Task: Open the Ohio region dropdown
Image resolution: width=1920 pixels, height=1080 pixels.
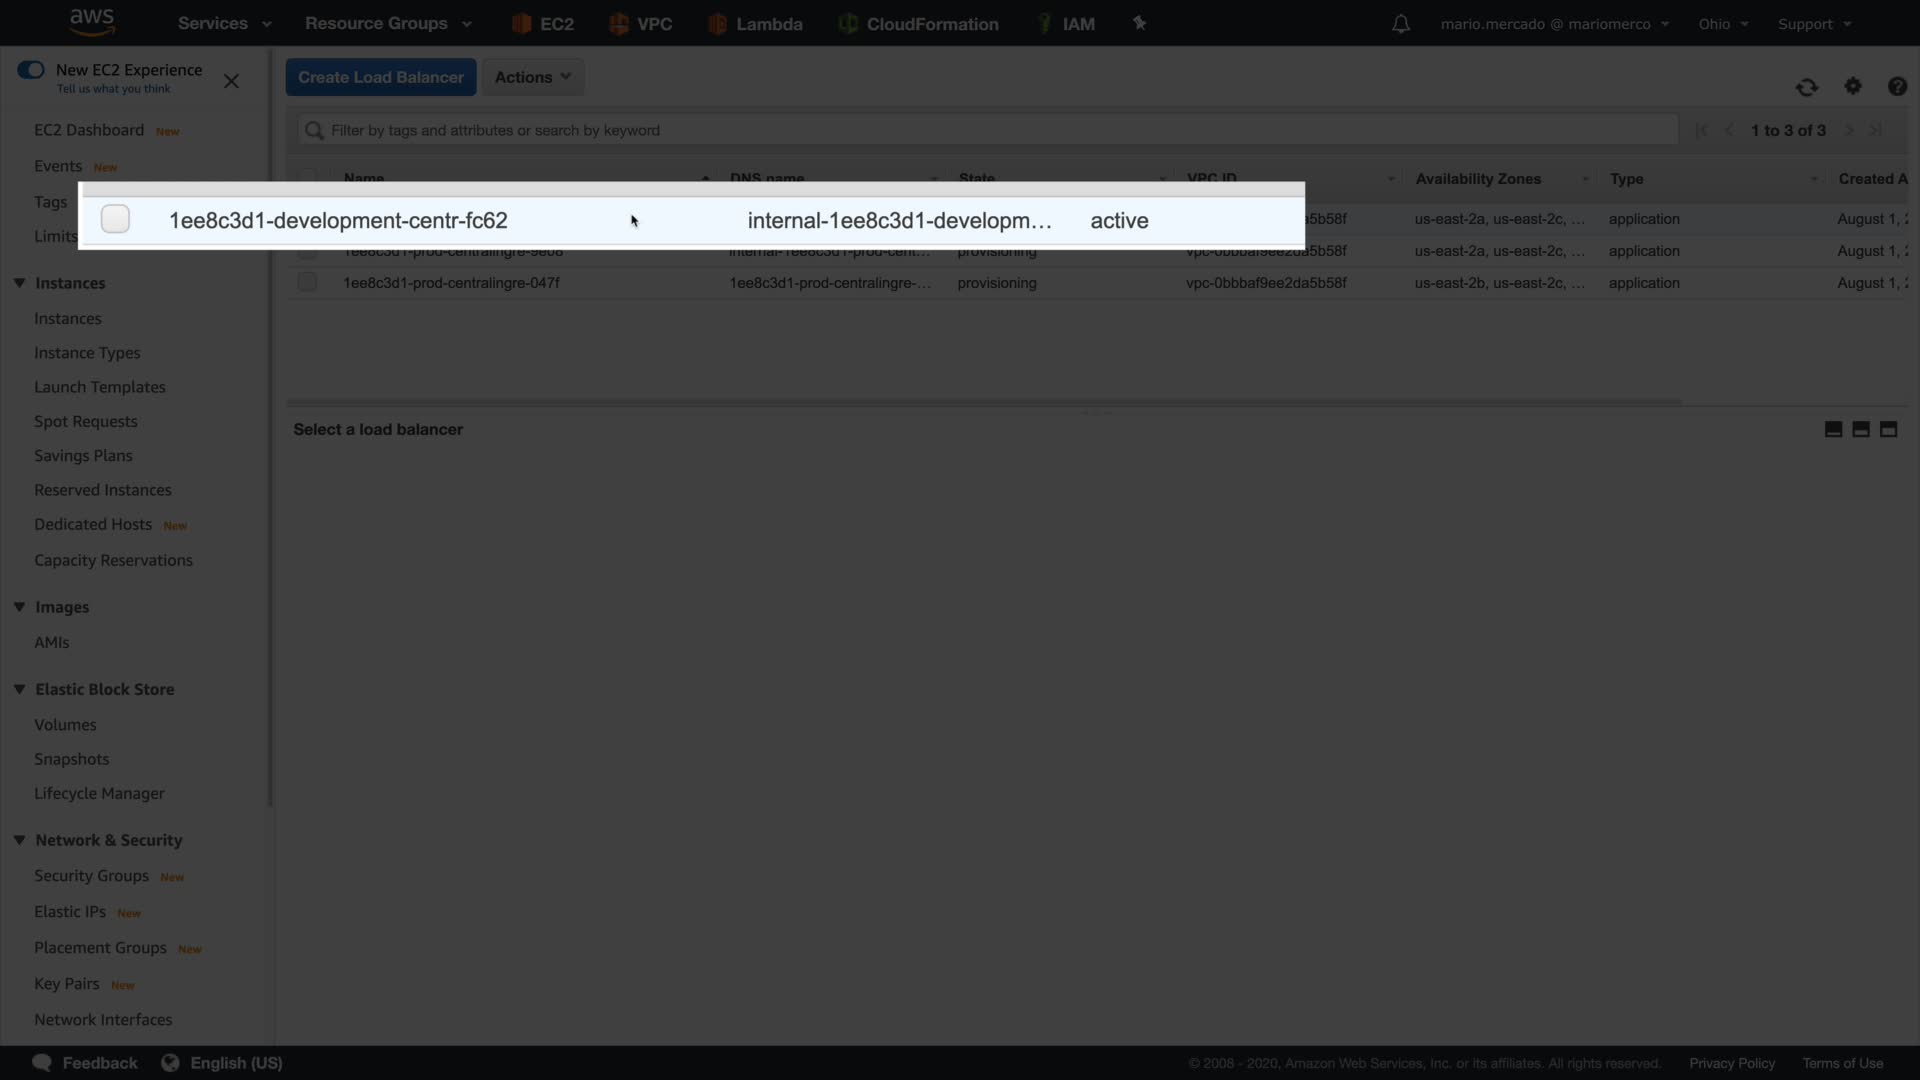Action: (x=1722, y=24)
